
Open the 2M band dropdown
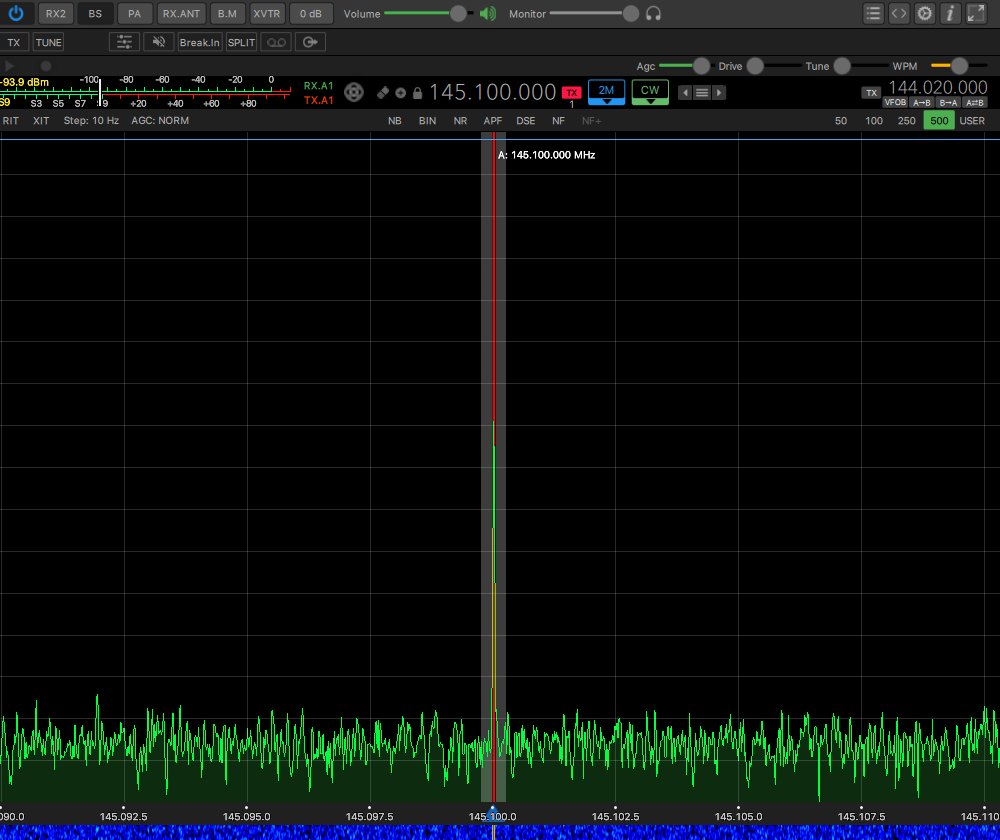coord(606,92)
